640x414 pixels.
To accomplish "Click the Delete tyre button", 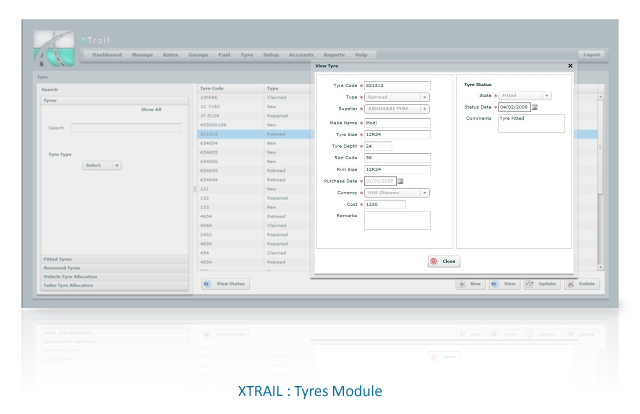I will [582, 284].
